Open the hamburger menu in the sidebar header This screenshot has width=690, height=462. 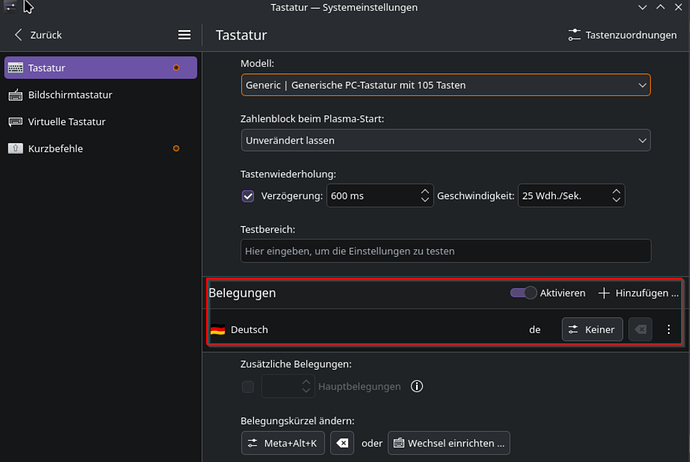(x=184, y=35)
